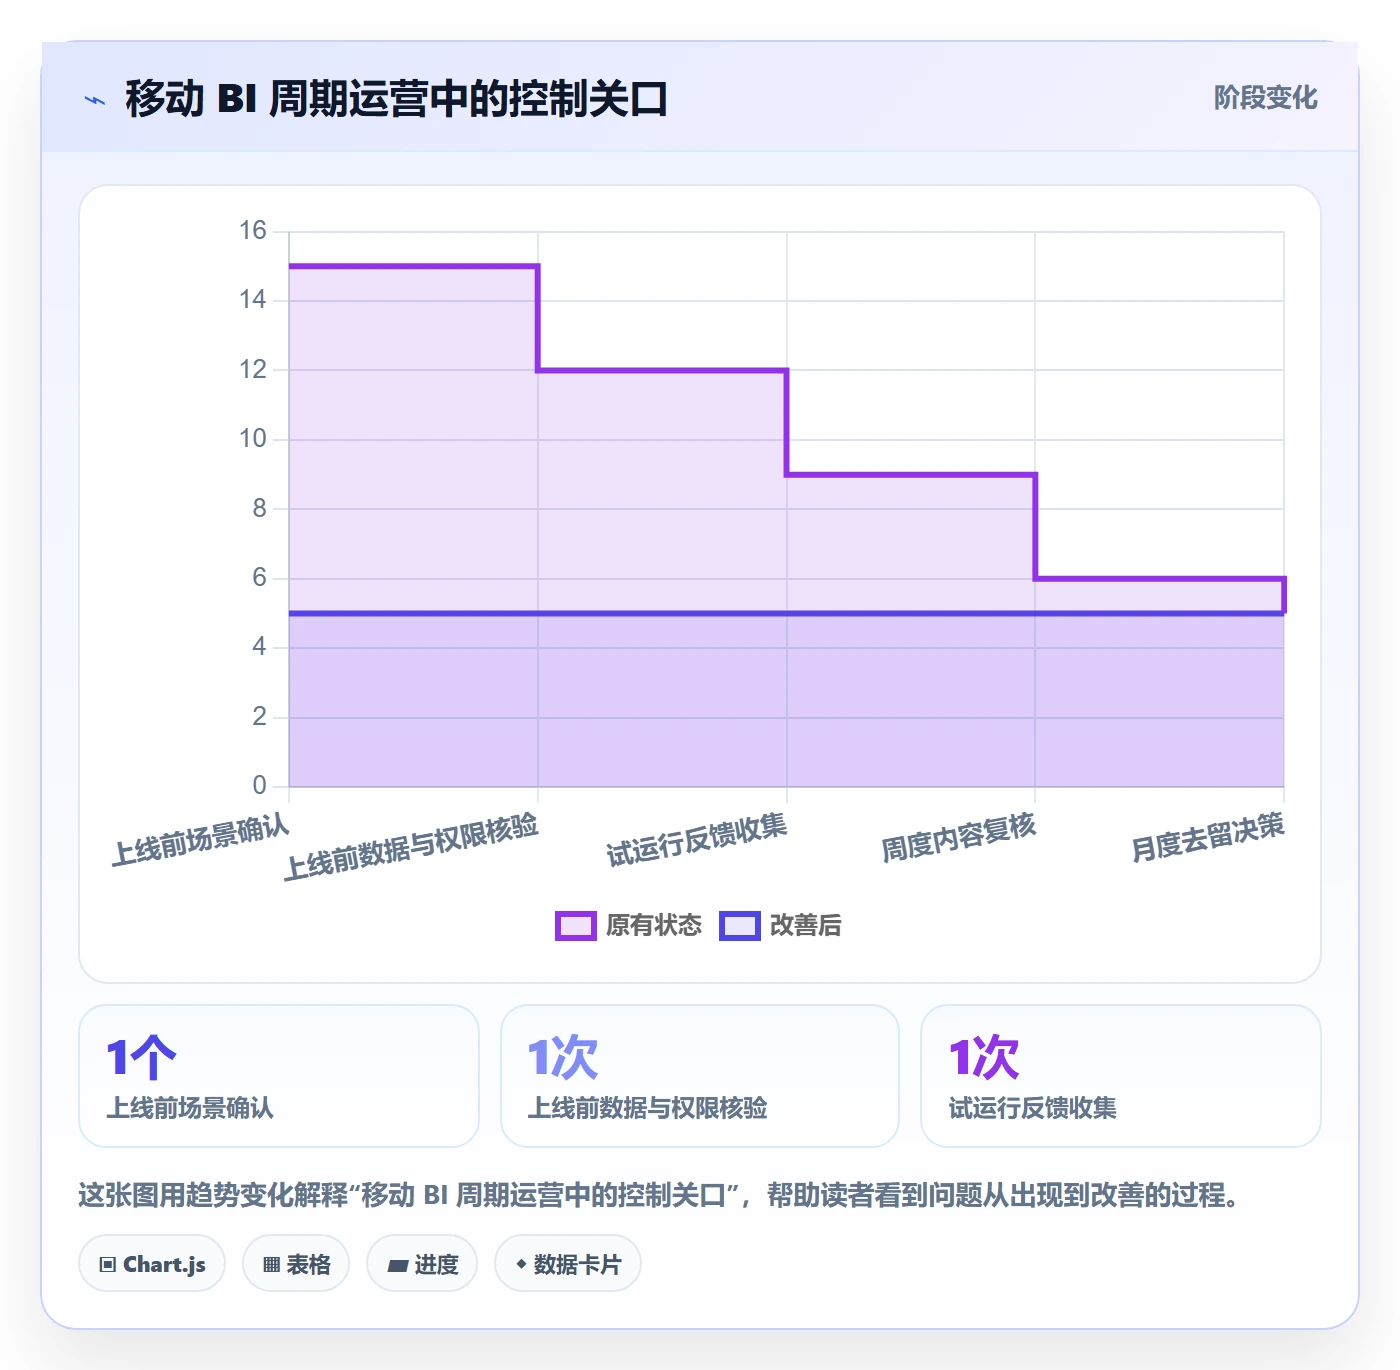The width and height of the screenshot is (1400, 1370).
Task: Click the title 移动 BI 周期运营中的控制关口
Action: coord(396,99)
